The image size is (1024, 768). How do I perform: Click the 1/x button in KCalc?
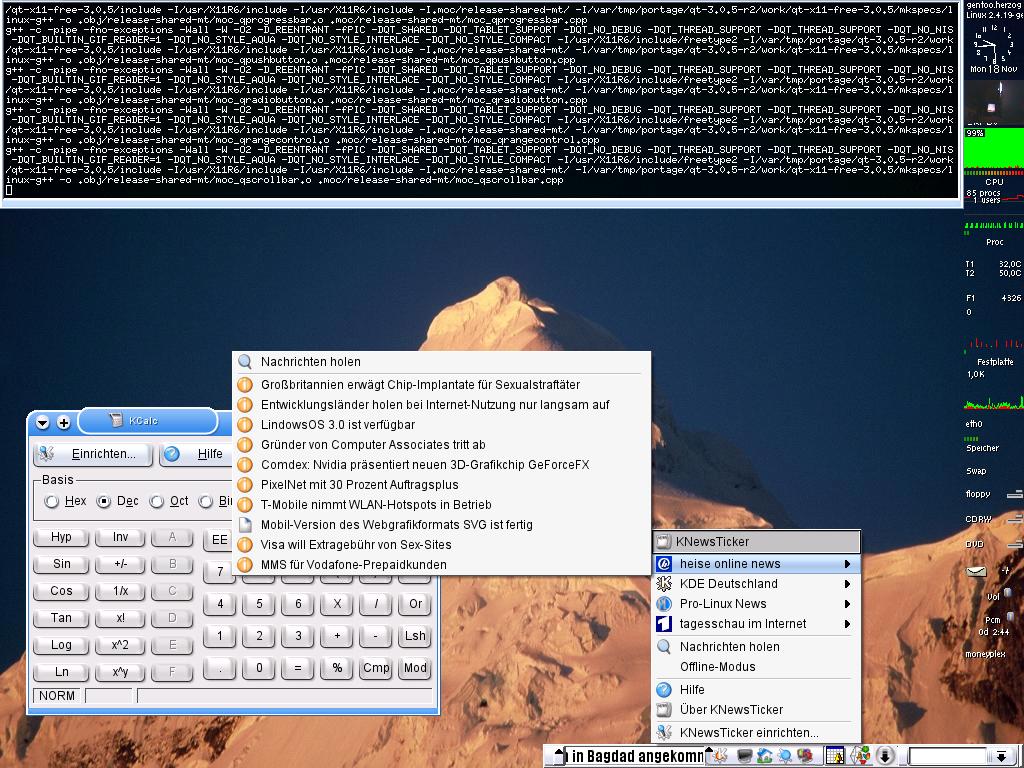[x=120, y=591]
